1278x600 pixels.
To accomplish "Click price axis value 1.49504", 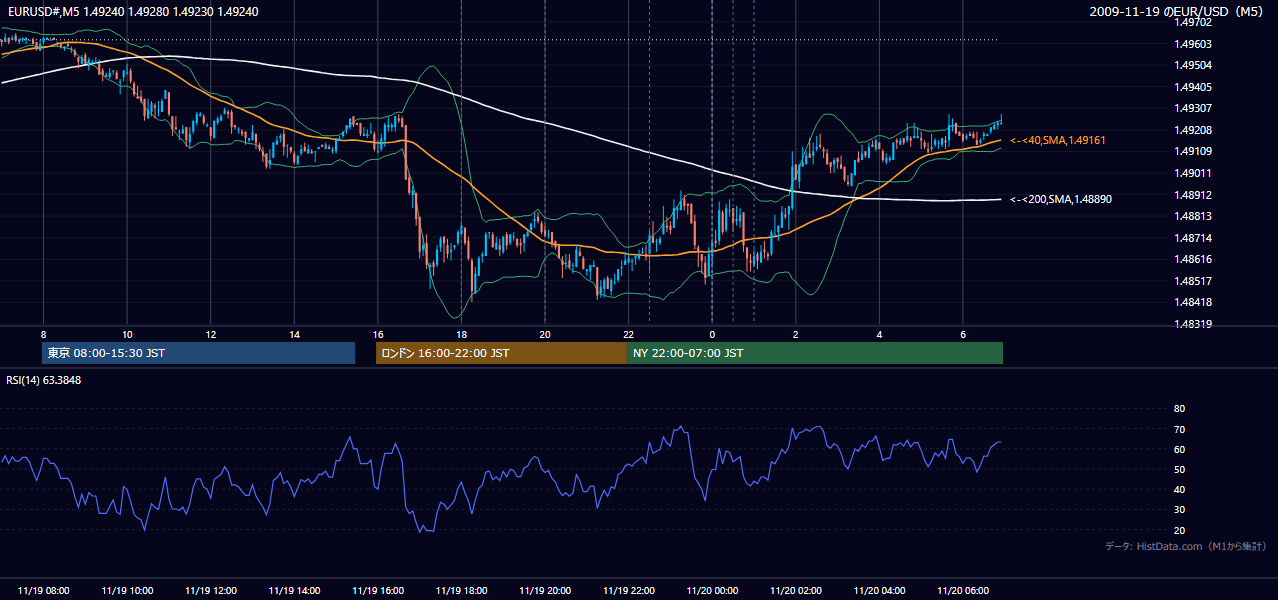I will (x=1194, y=65).
